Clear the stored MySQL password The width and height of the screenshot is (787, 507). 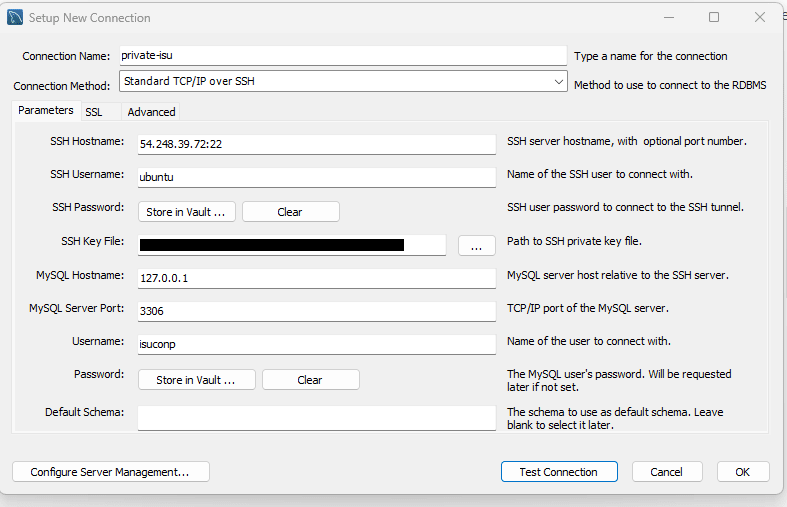[311, 380]
